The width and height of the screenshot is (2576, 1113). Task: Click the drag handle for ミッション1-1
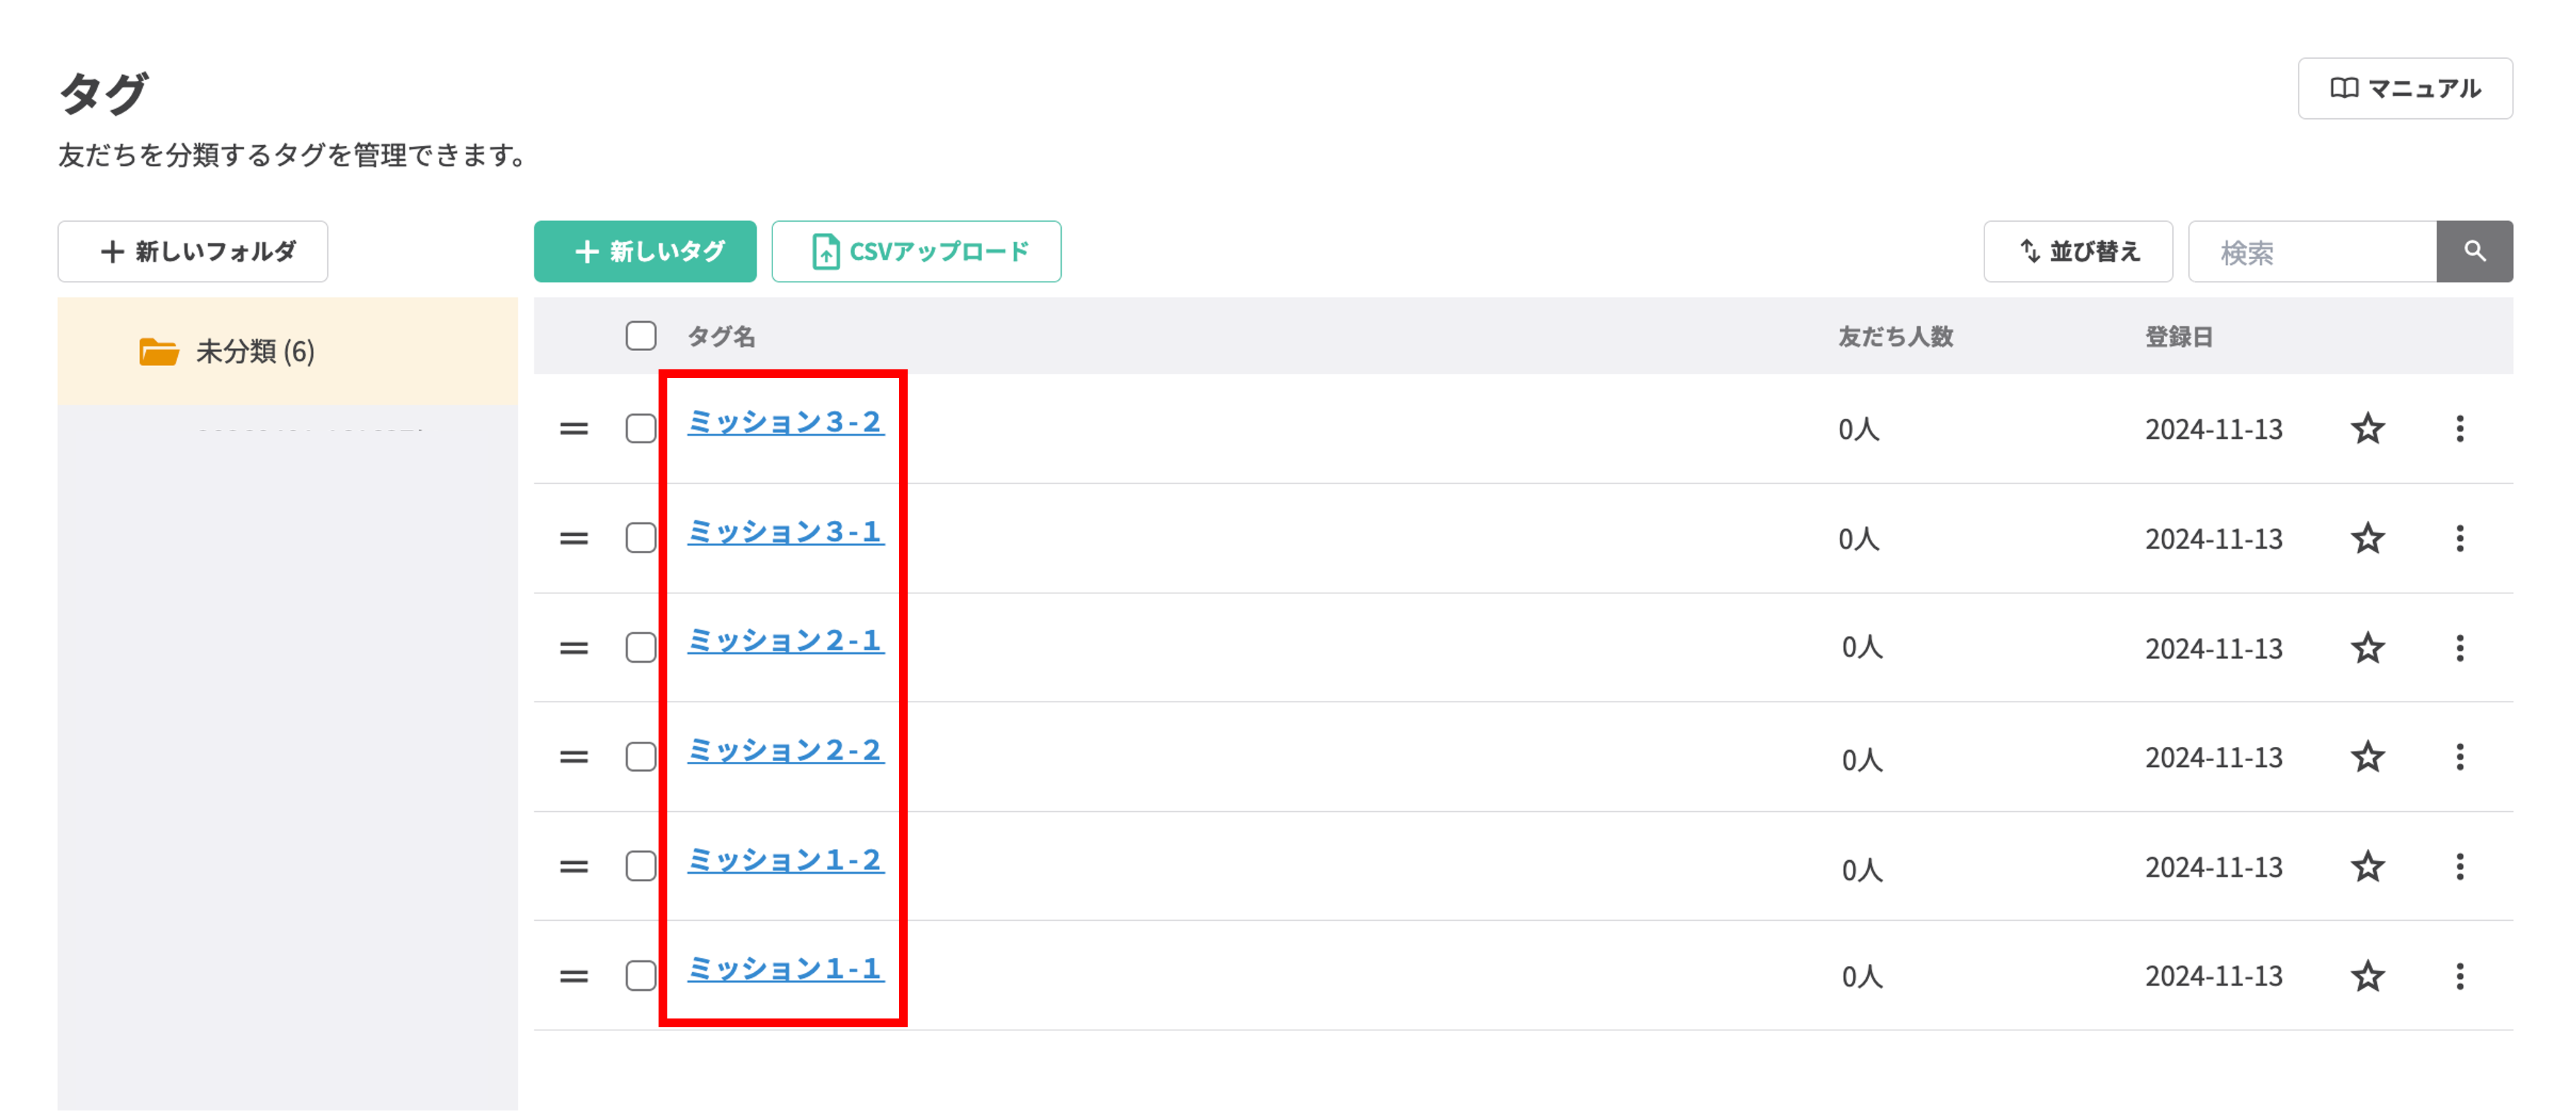573,975
